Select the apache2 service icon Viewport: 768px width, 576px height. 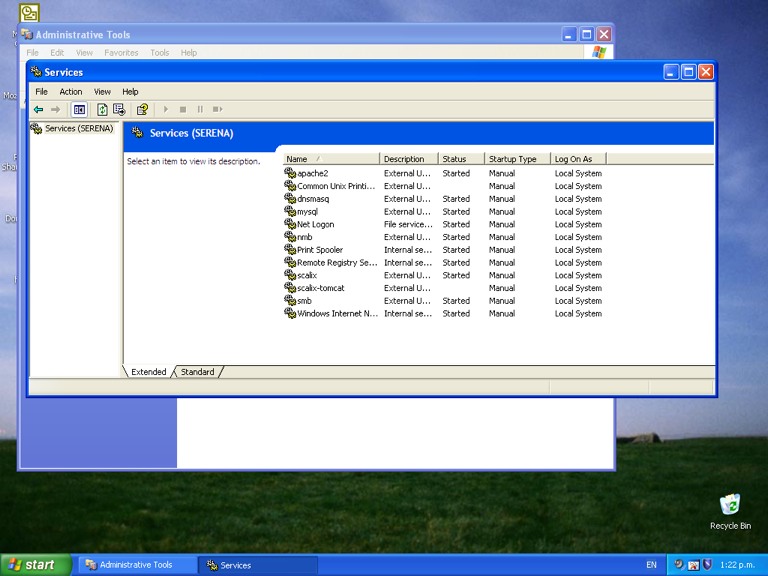coord(290,173)
